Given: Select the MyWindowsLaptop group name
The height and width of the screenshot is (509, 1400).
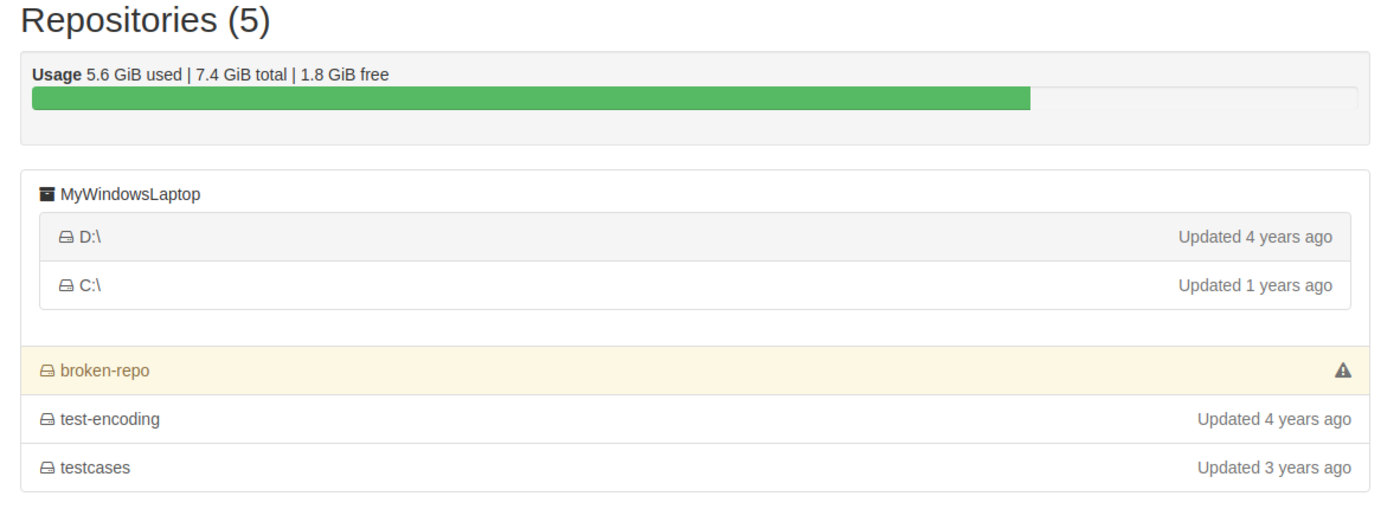Looking at the screenshot, I should 130,194.
